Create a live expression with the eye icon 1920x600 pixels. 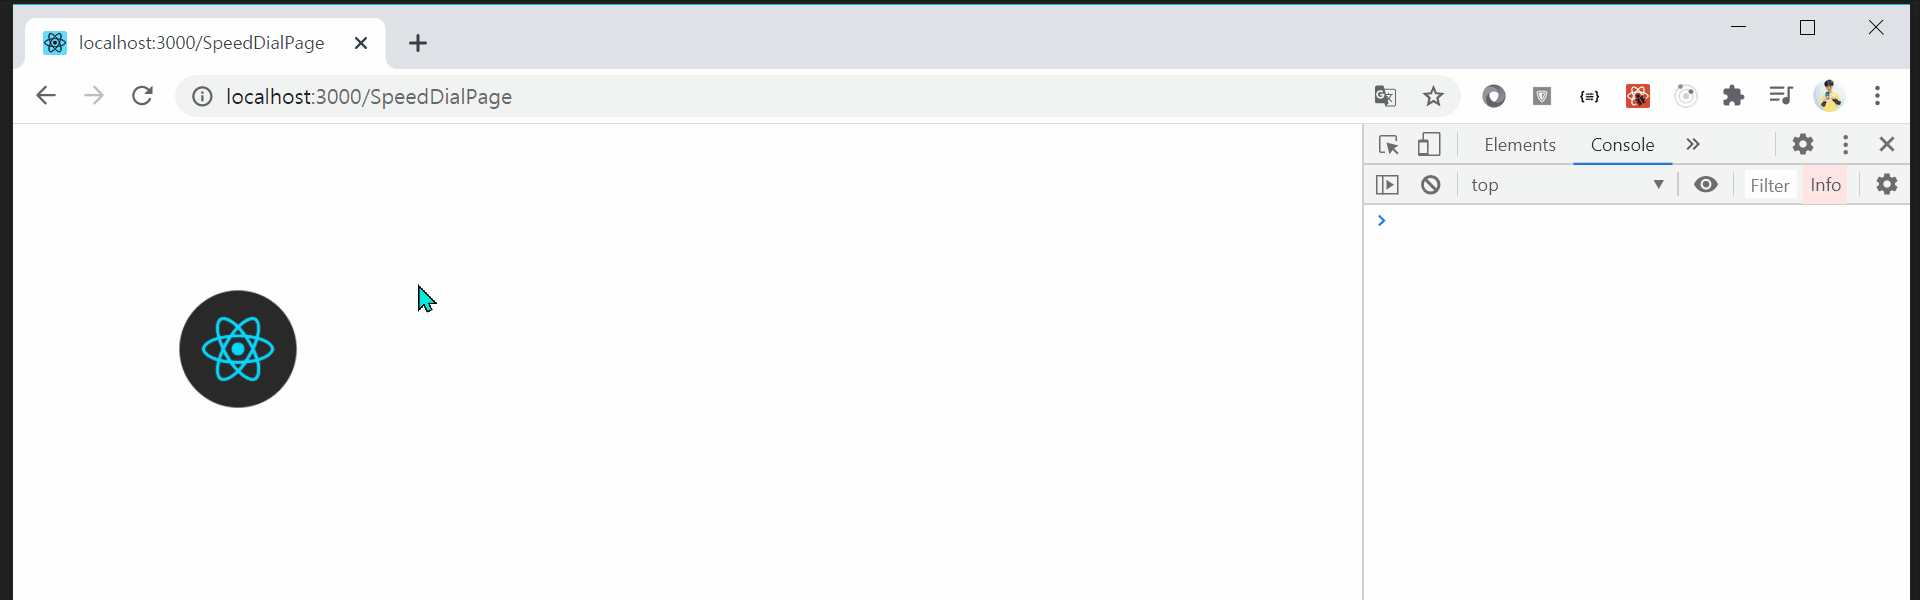point(1706,185)
